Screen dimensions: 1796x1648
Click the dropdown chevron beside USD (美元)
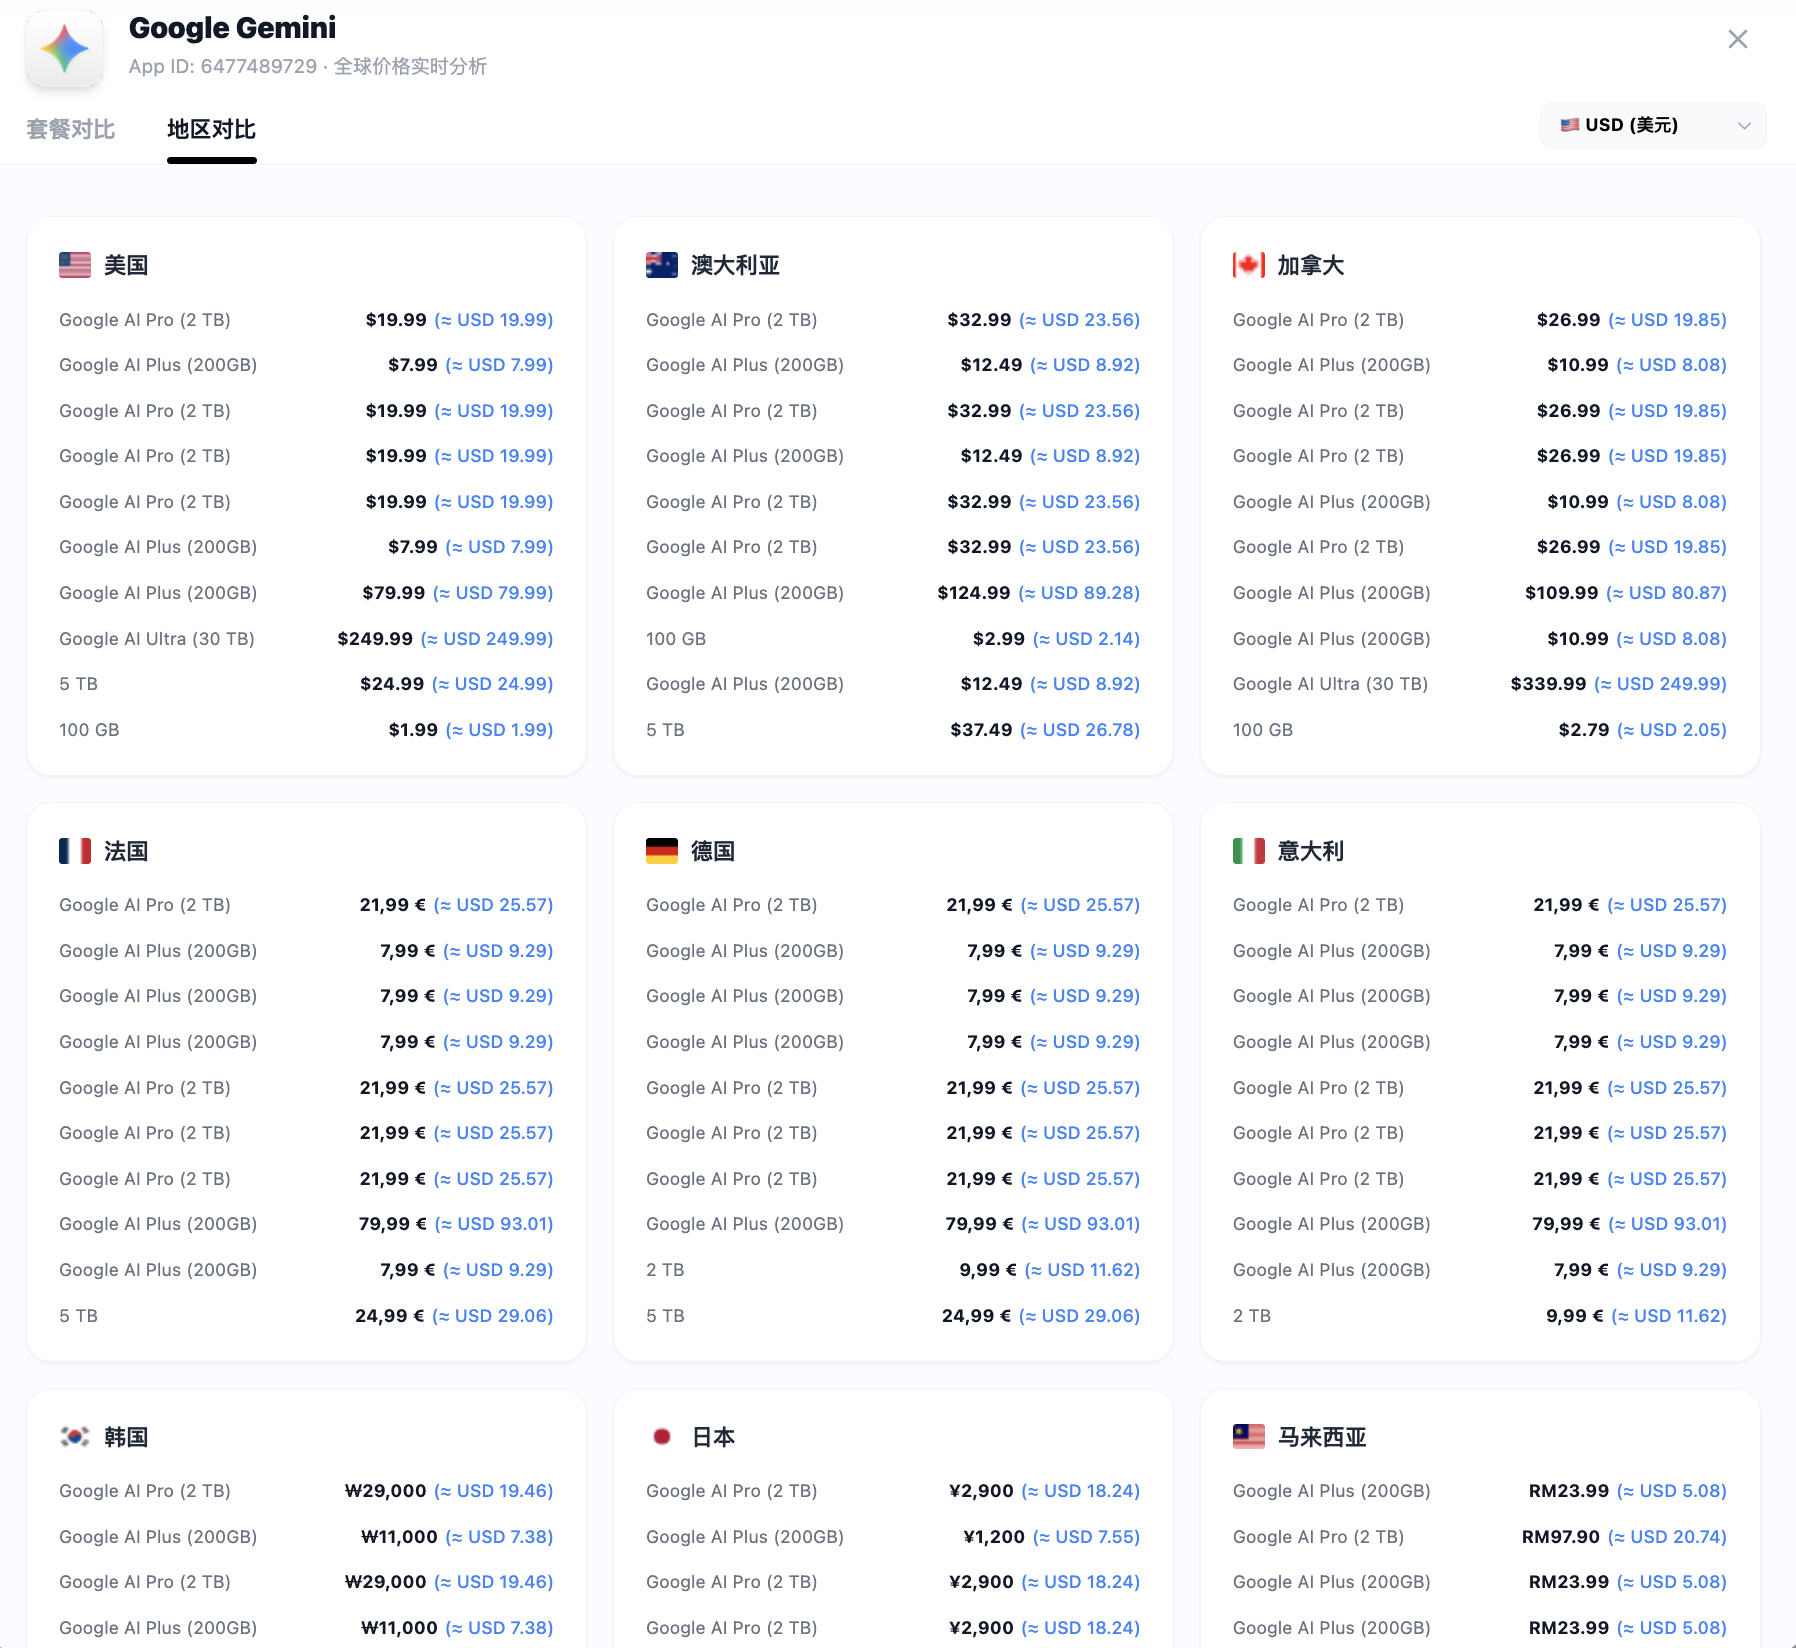(1744, 126)
